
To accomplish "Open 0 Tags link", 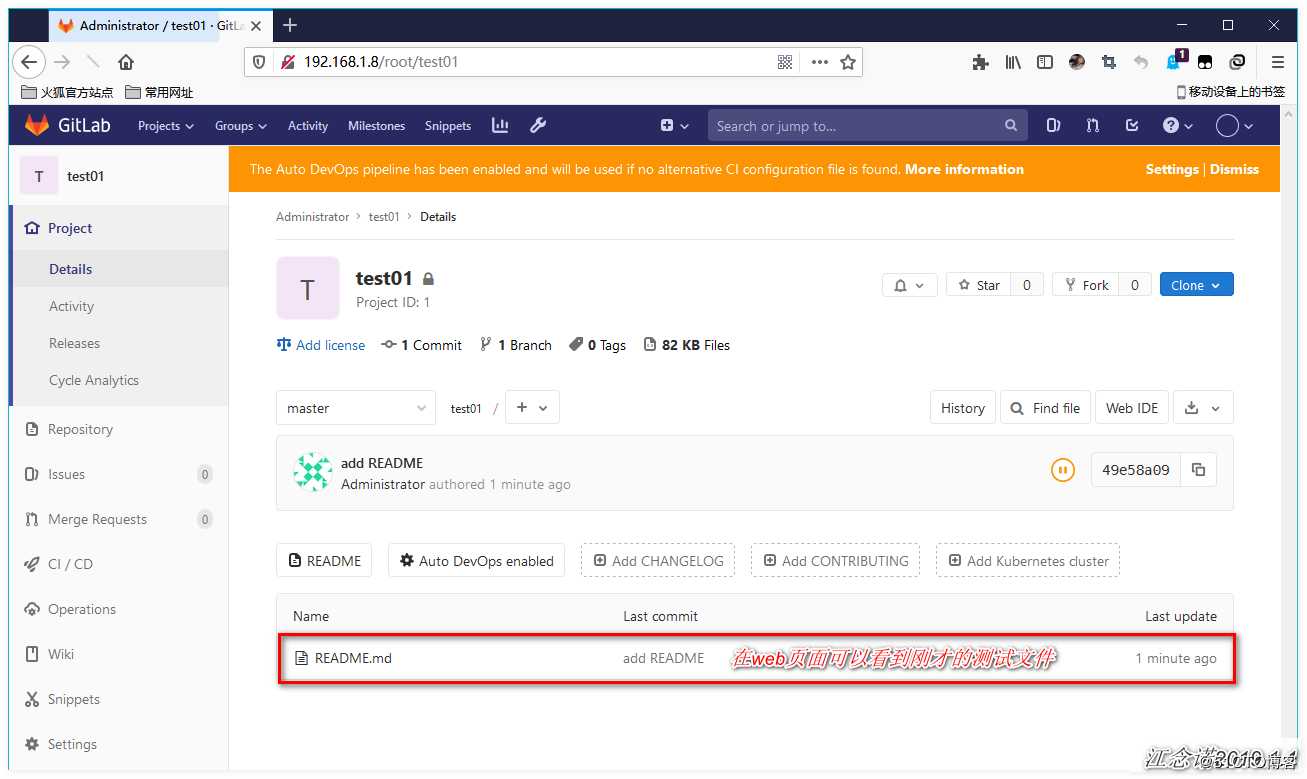I will coord(598,345).
